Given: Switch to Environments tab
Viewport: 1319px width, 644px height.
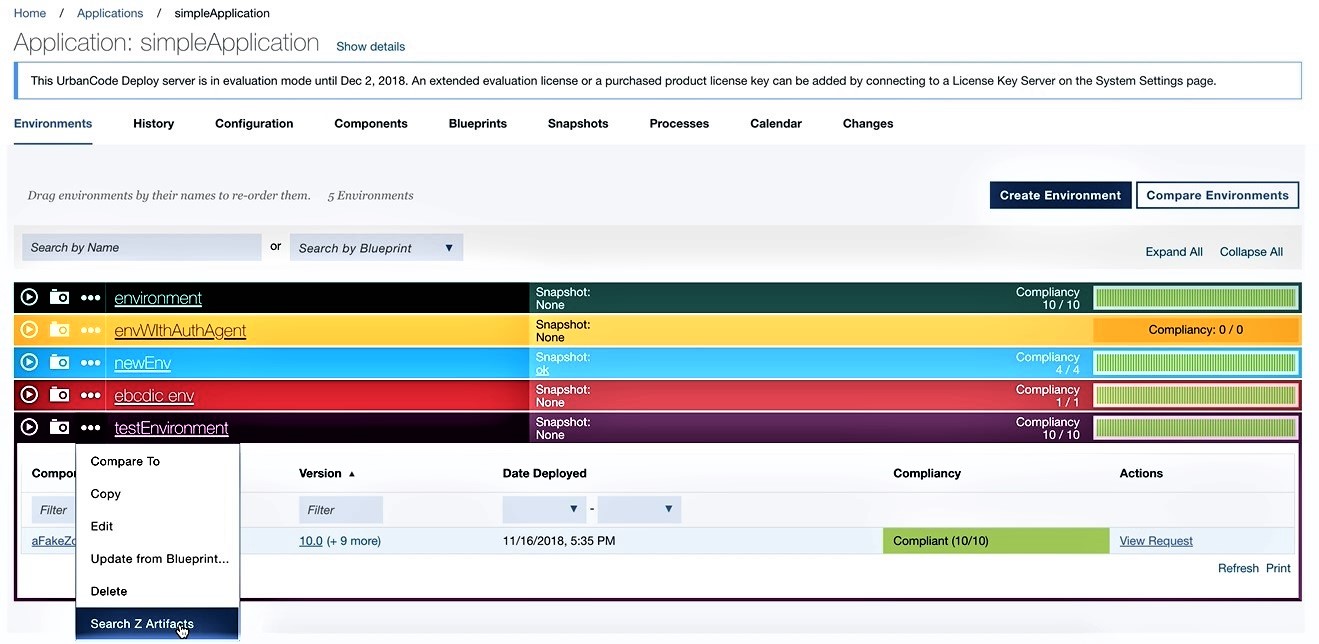Looking at the screenshot, I should (x=53, y=124).
